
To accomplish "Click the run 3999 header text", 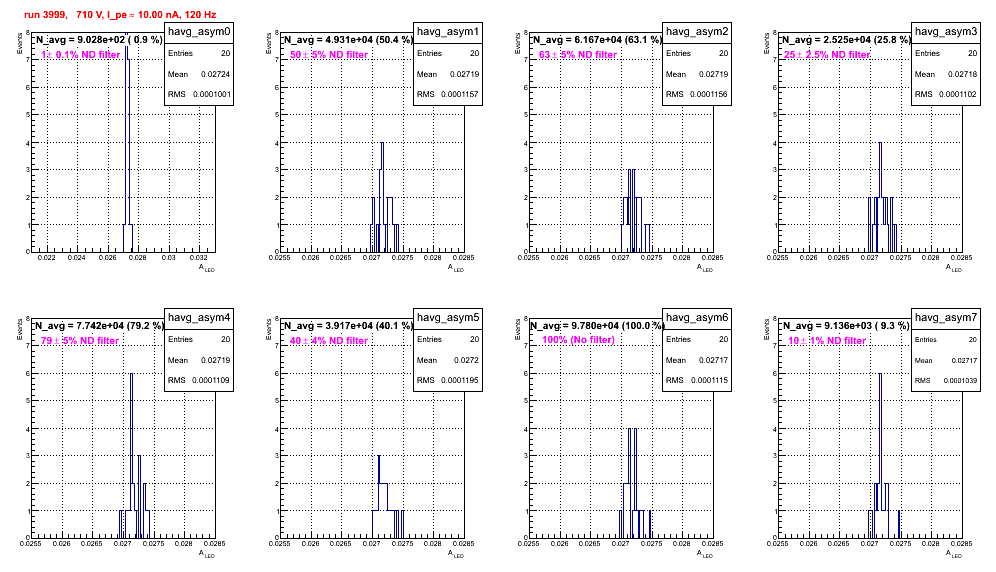I will pos(121,14).
